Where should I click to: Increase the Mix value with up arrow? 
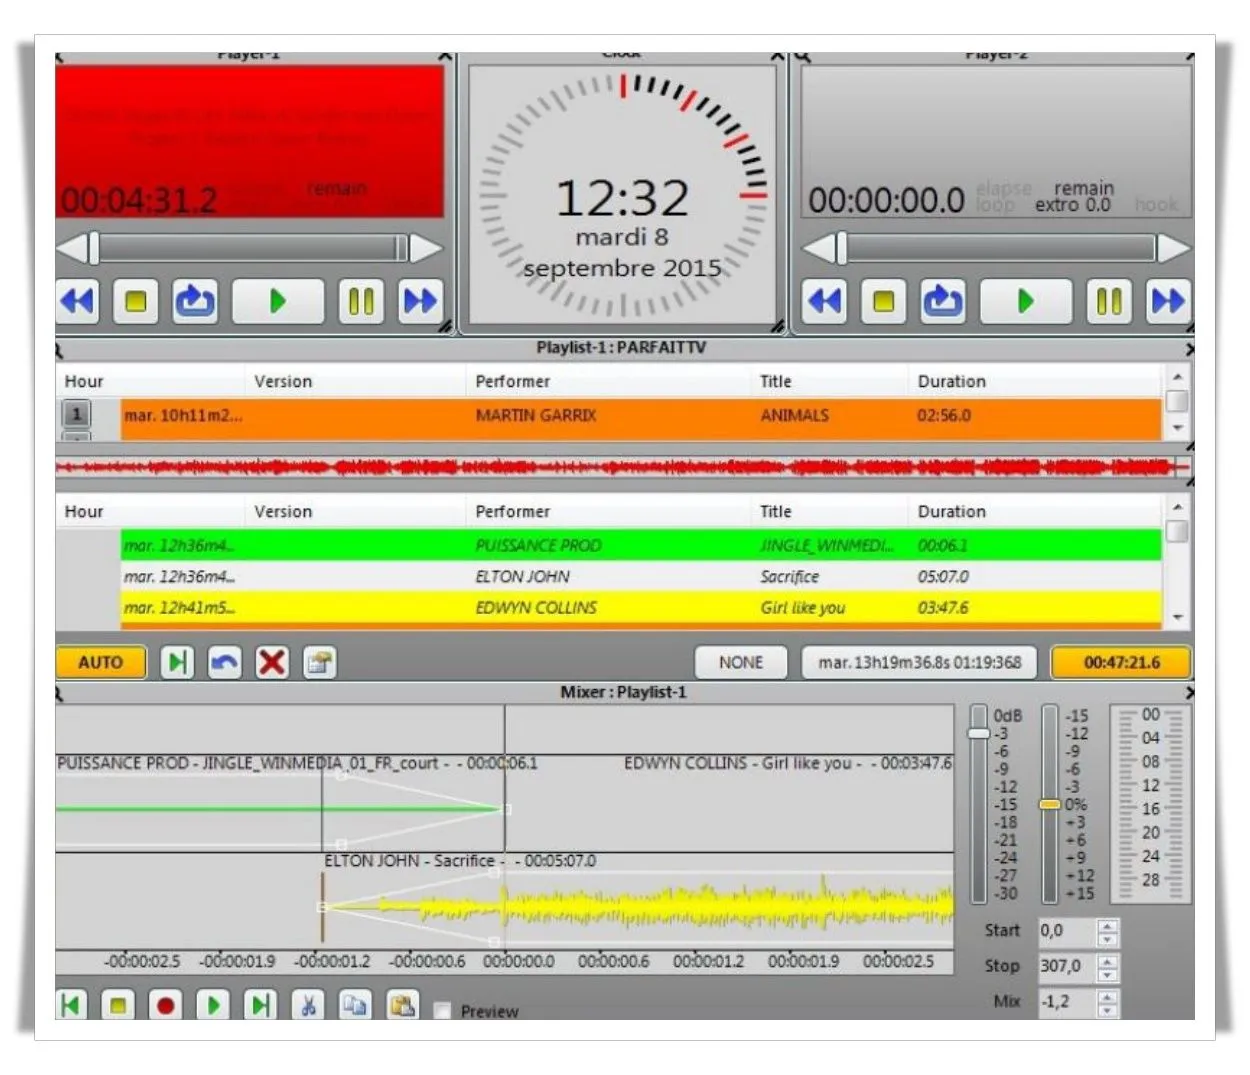(1107, 996)
